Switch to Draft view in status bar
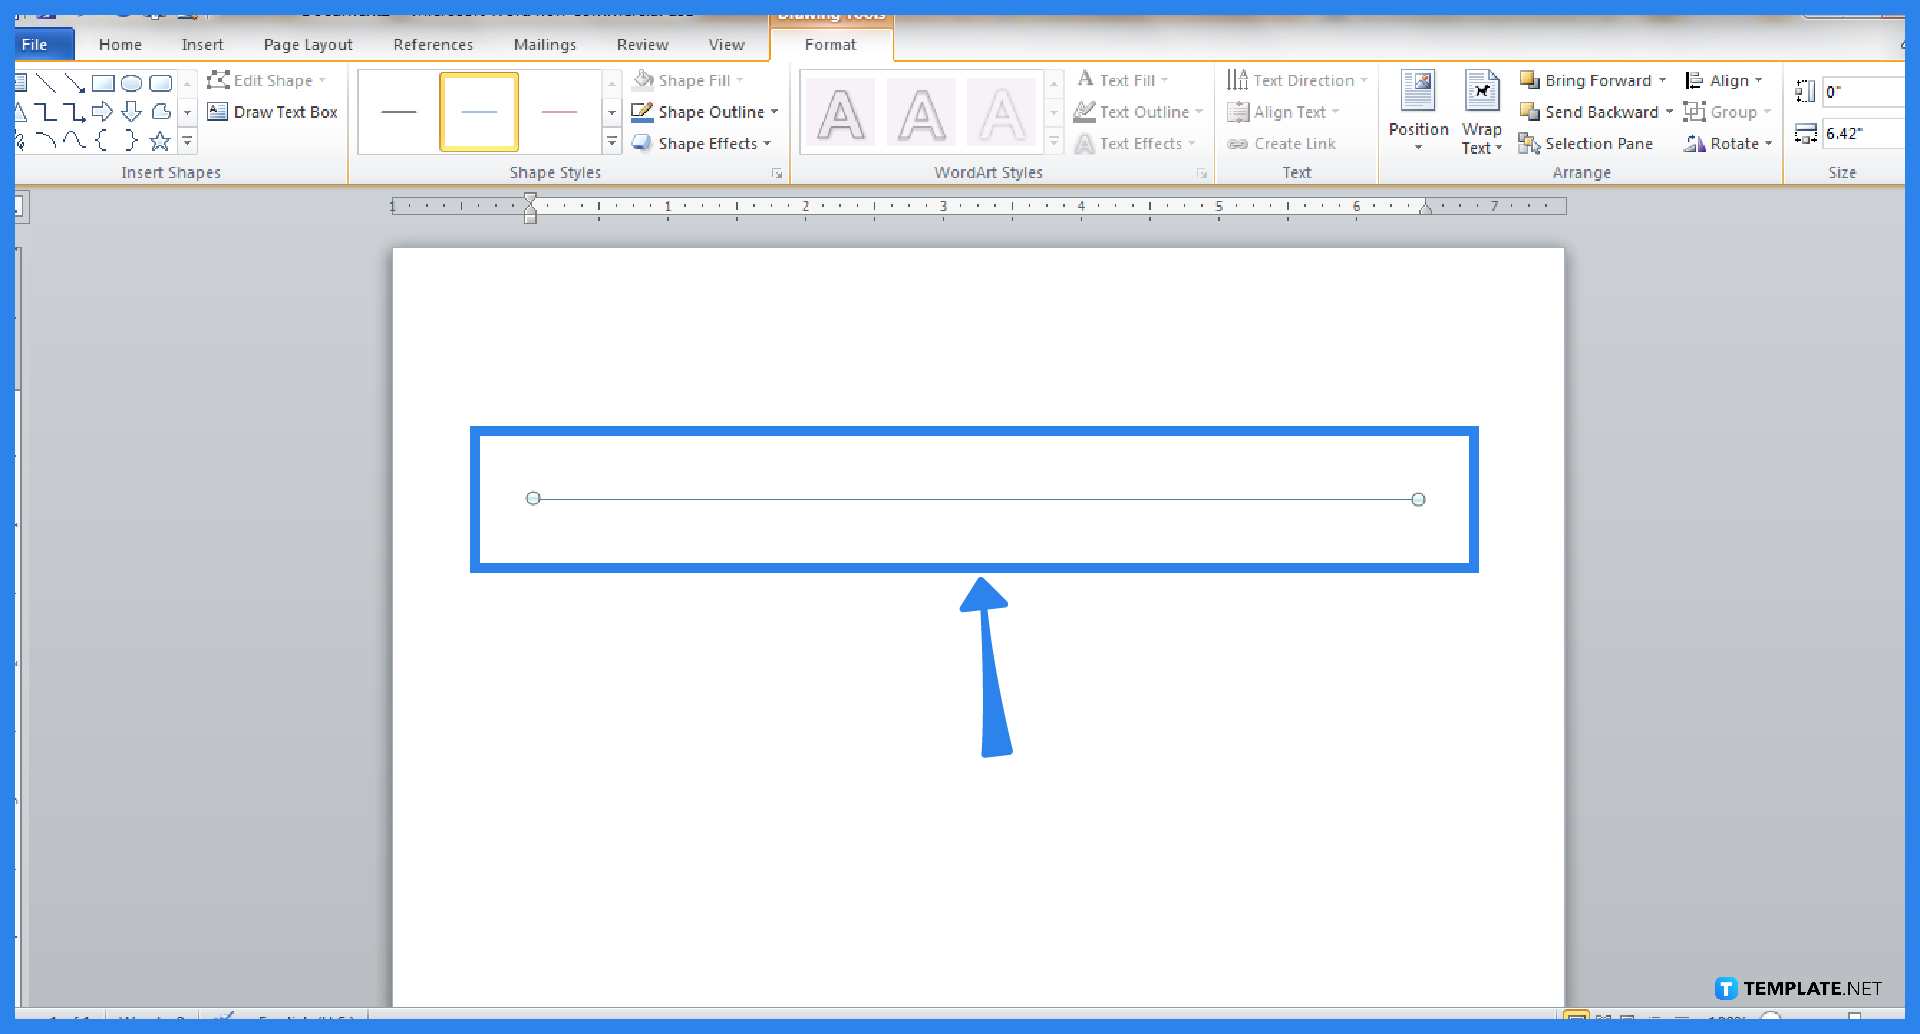 pyautogui.click(x=1682, y=1015)
